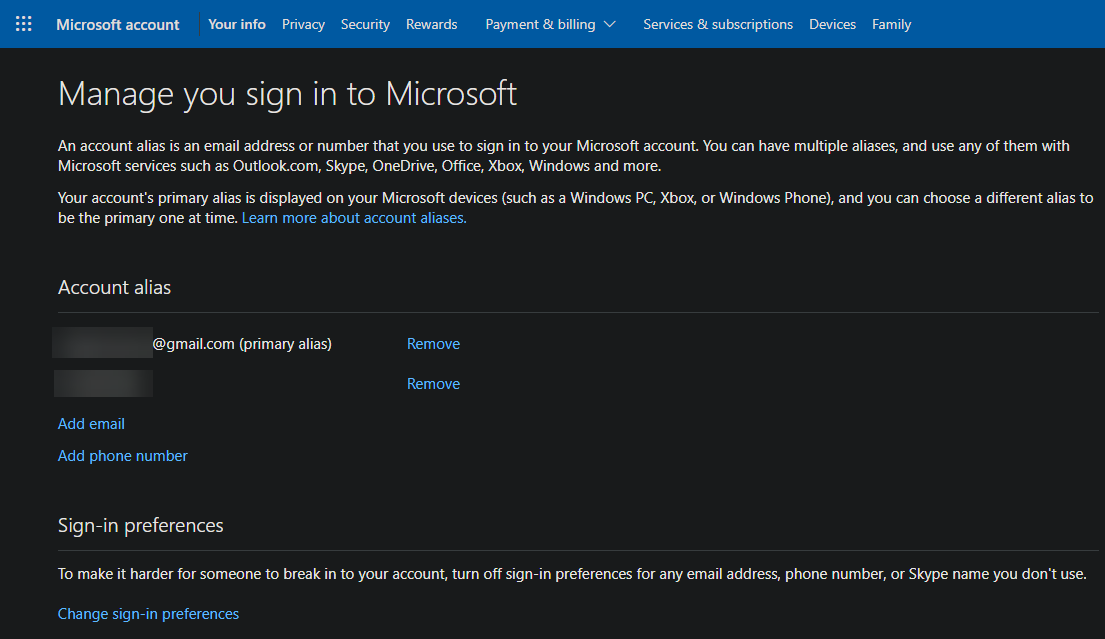
Task: View Services & subscriptions
Action: (x=718, y=24)
